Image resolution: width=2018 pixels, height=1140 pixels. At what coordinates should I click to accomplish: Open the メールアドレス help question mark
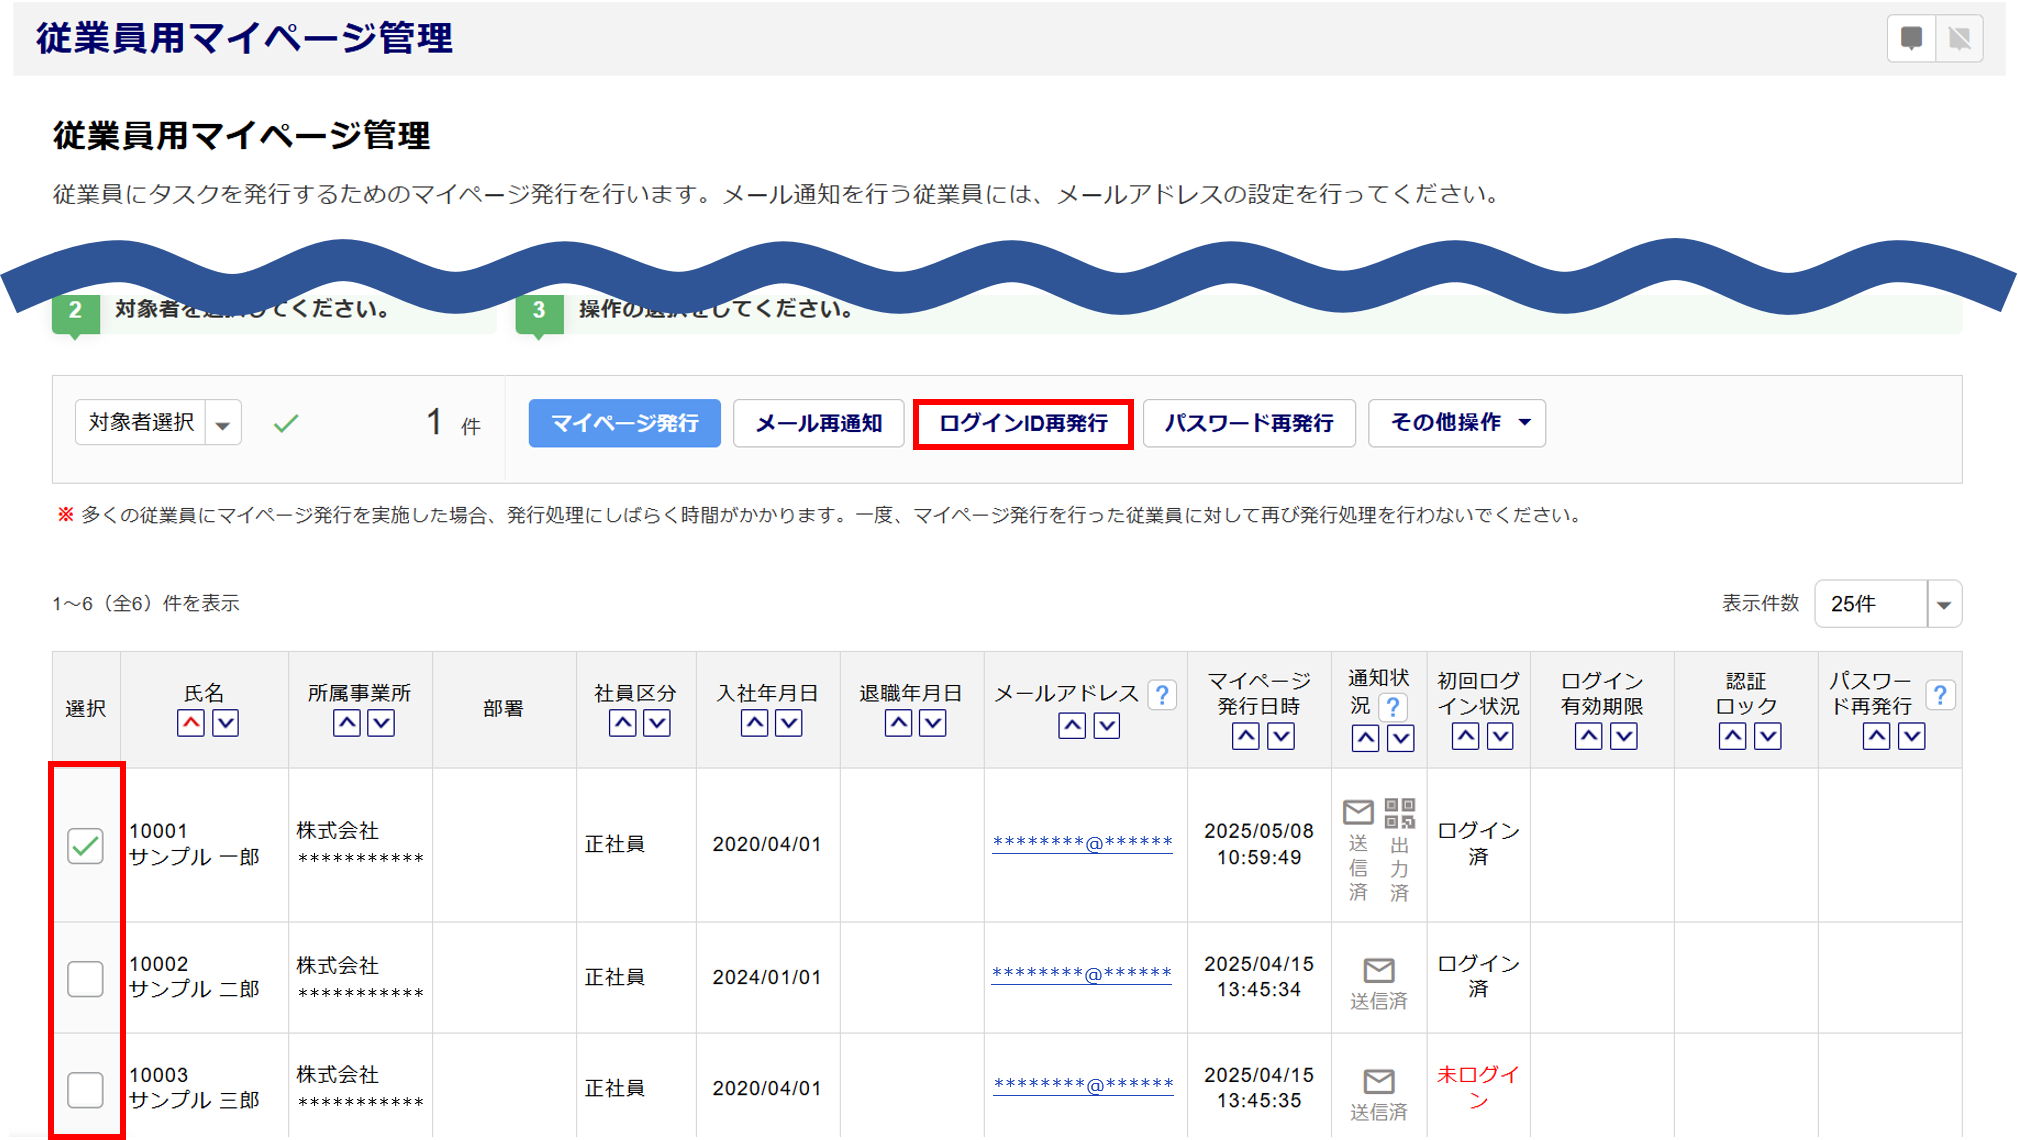point(1162,694)
